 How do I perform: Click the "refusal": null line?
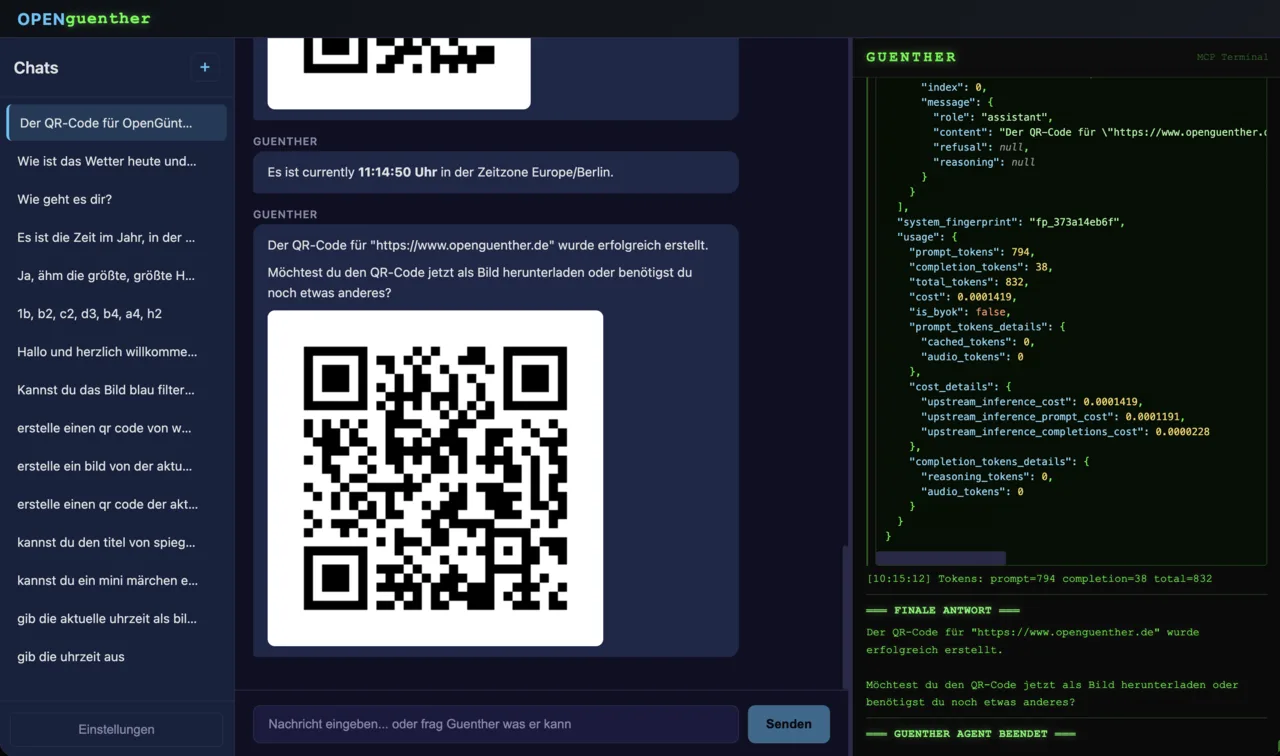click(981, 147)
